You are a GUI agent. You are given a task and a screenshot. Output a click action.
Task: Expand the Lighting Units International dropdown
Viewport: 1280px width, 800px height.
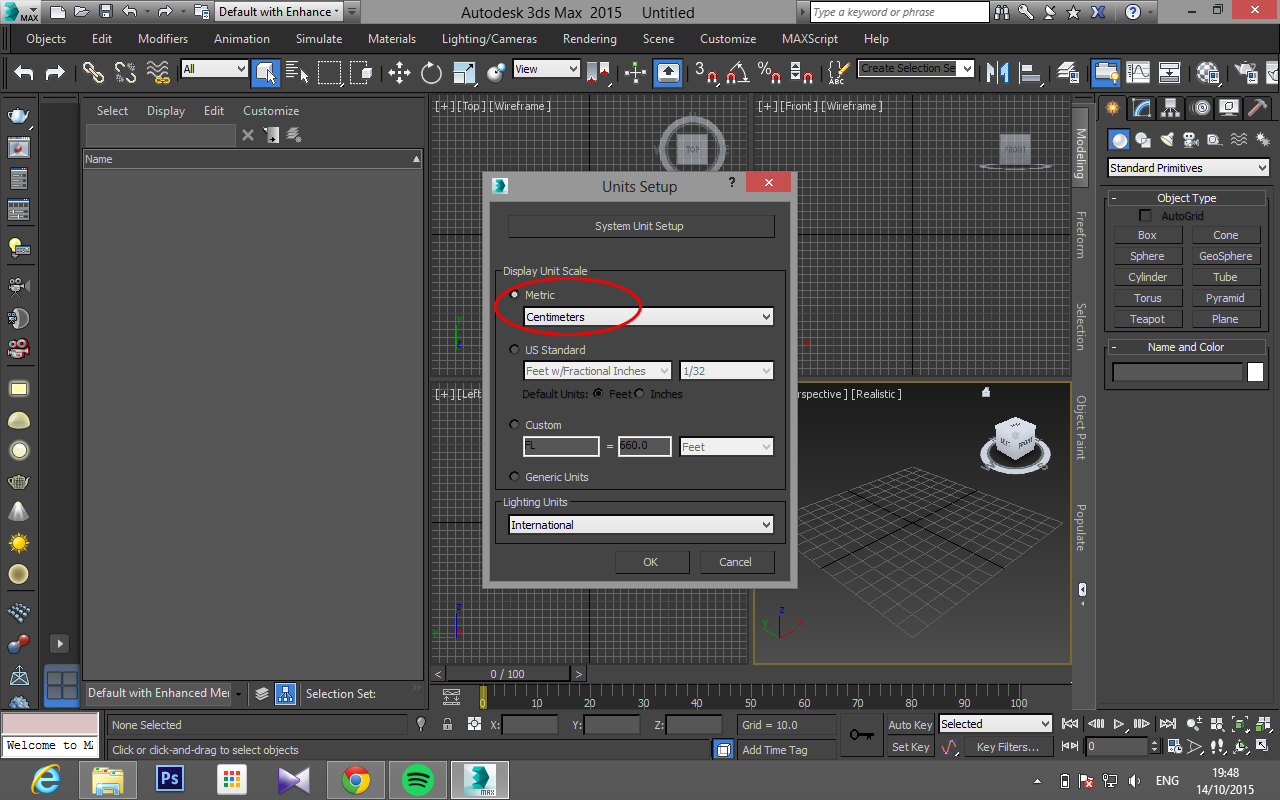[x=641, y=525]
